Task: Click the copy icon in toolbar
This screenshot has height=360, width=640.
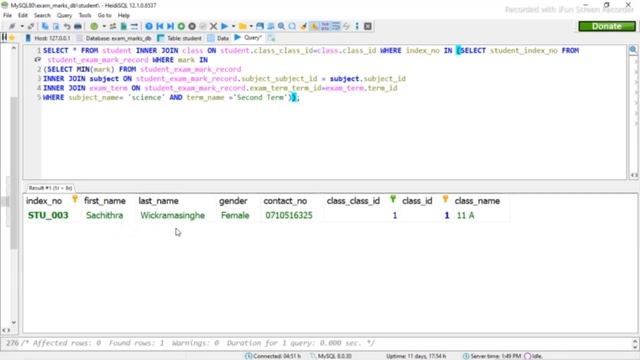Action: pos(45,26)
